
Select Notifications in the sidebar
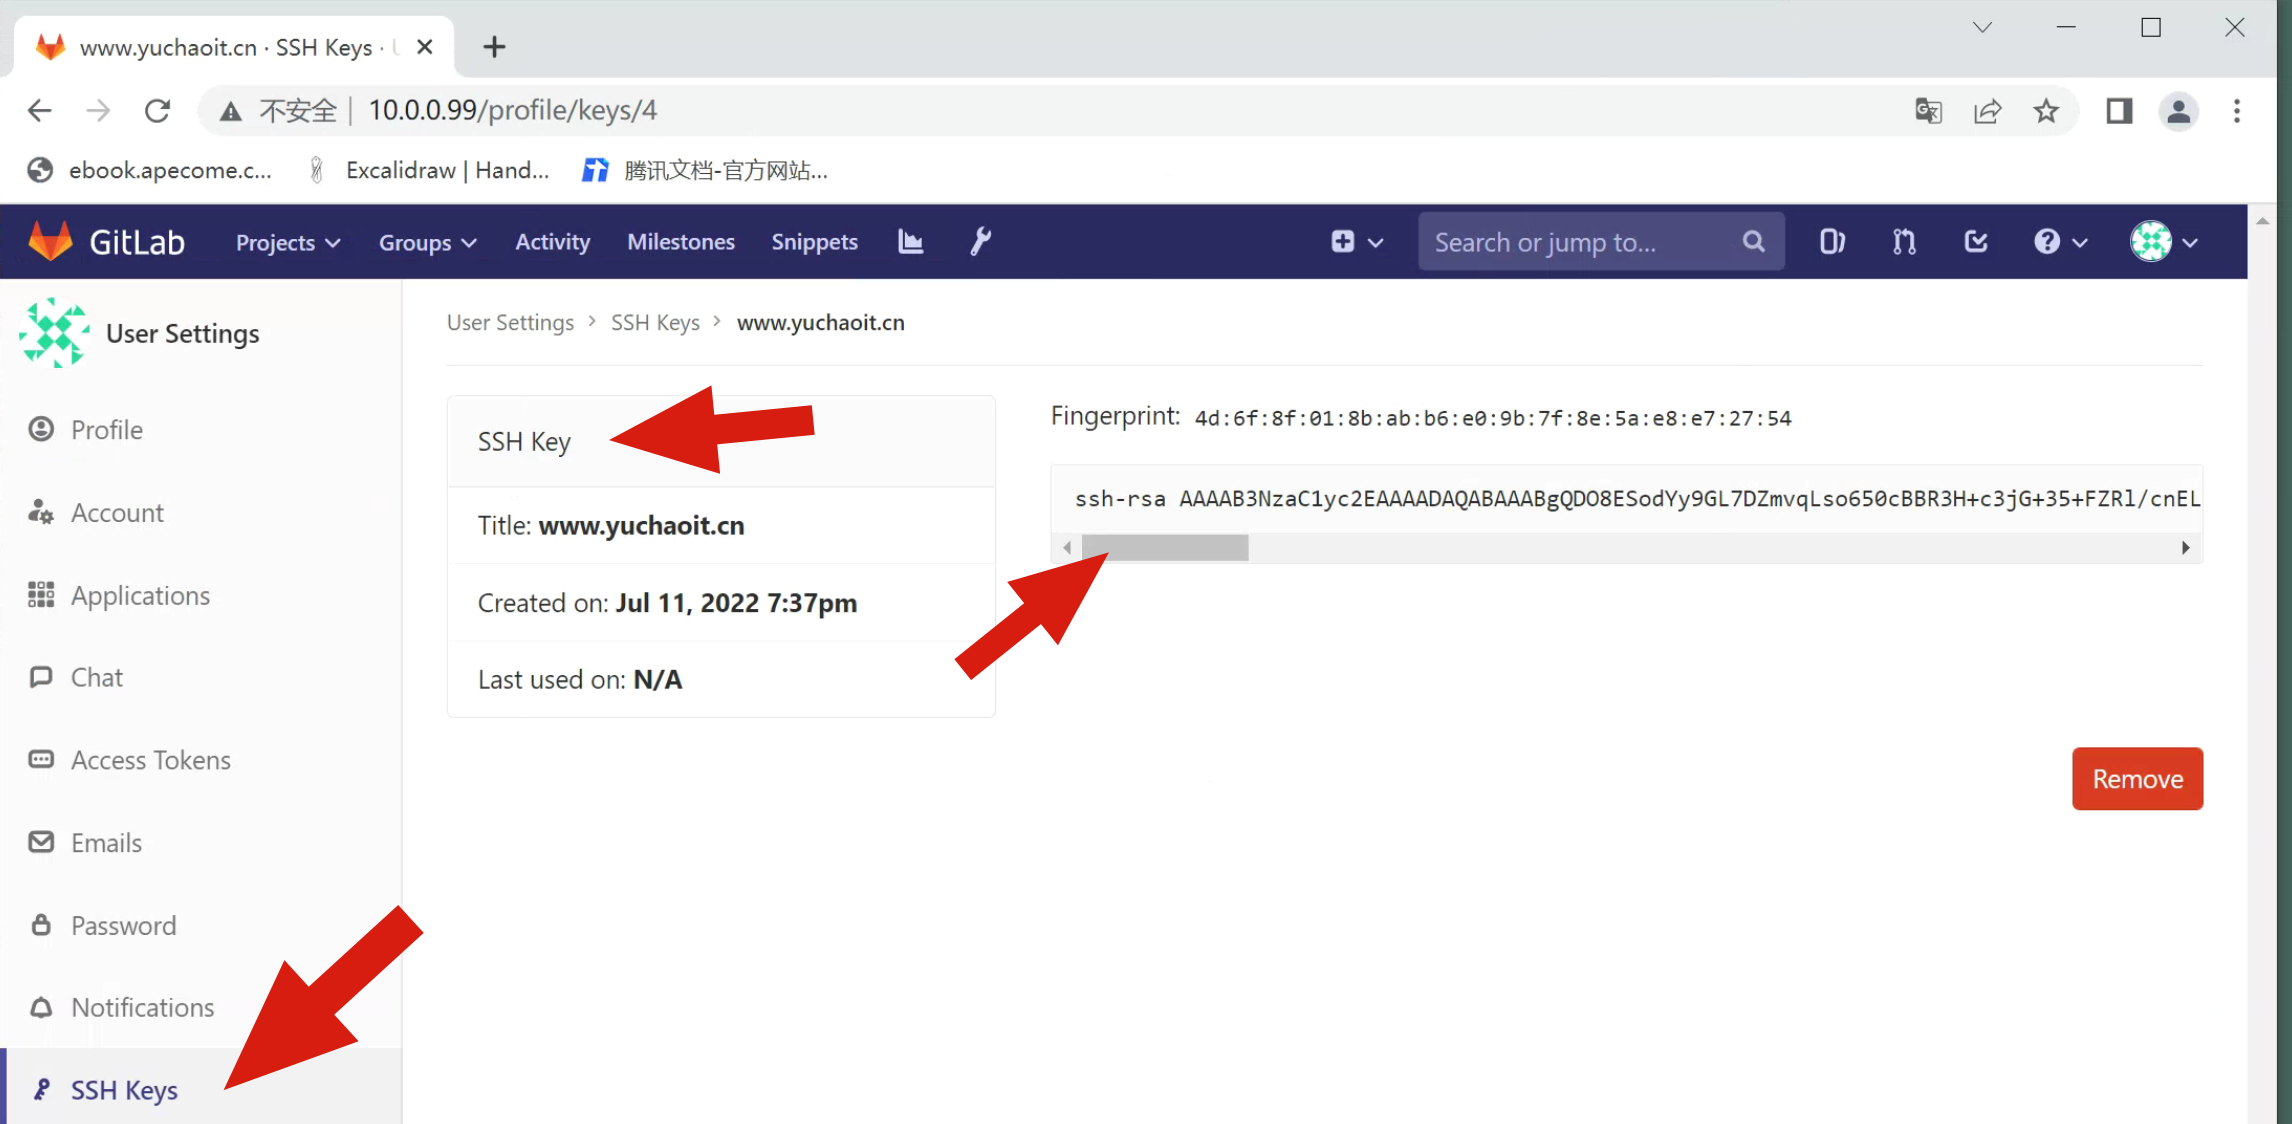pos(142,1007)
